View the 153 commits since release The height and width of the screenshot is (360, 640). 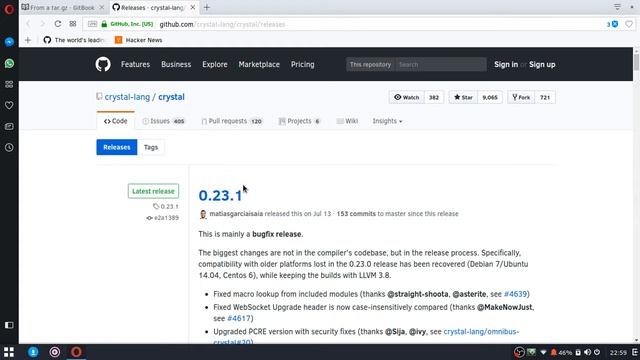(356, 214)
